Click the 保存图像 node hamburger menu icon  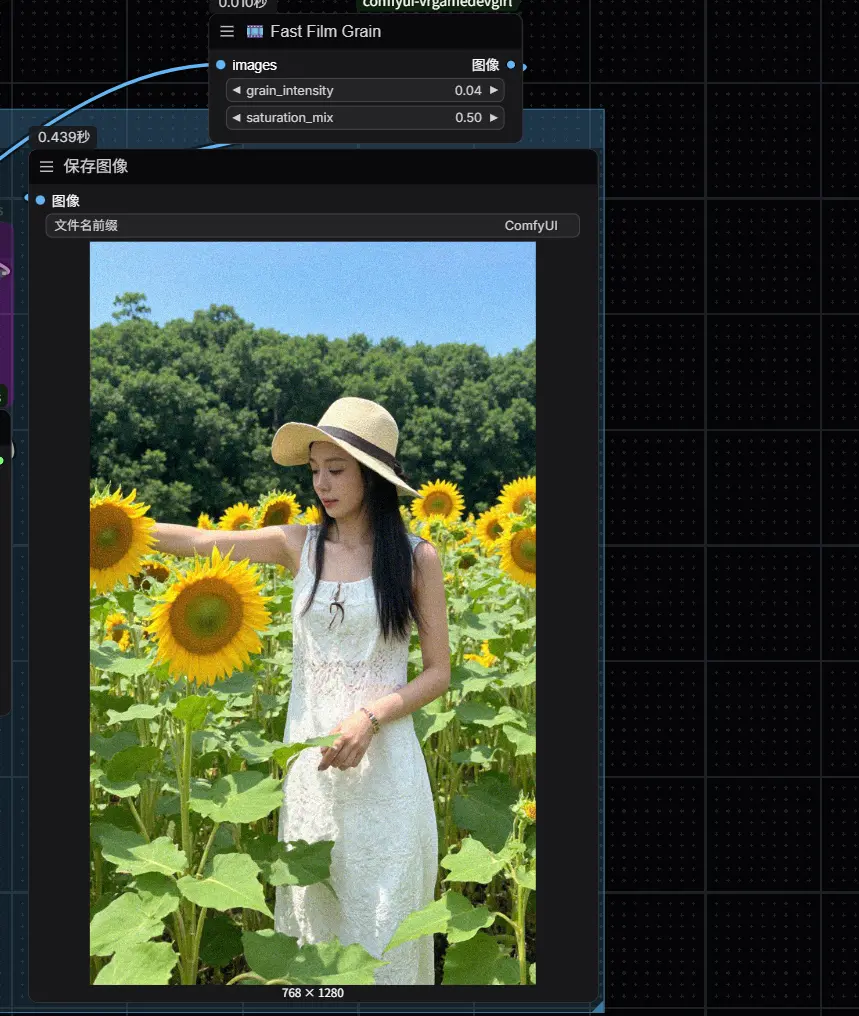tap(46, 167)
